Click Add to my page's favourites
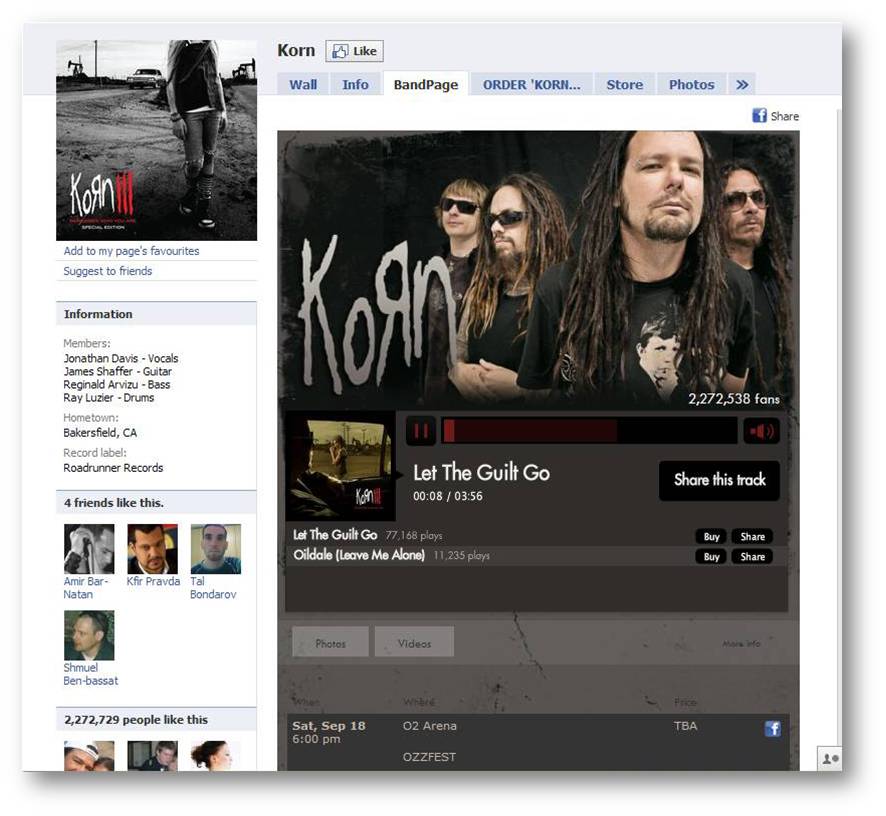Image resolution: width=886 pixels, height=816 pixels. pyautogui.click(x=131, y=251)
